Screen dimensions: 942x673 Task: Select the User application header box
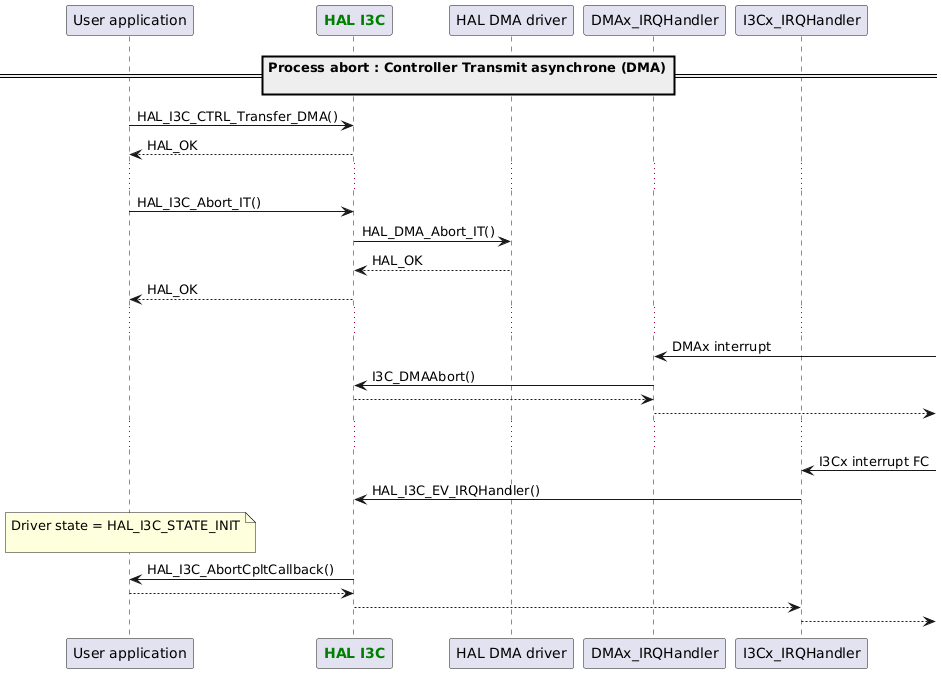(129, 20)
